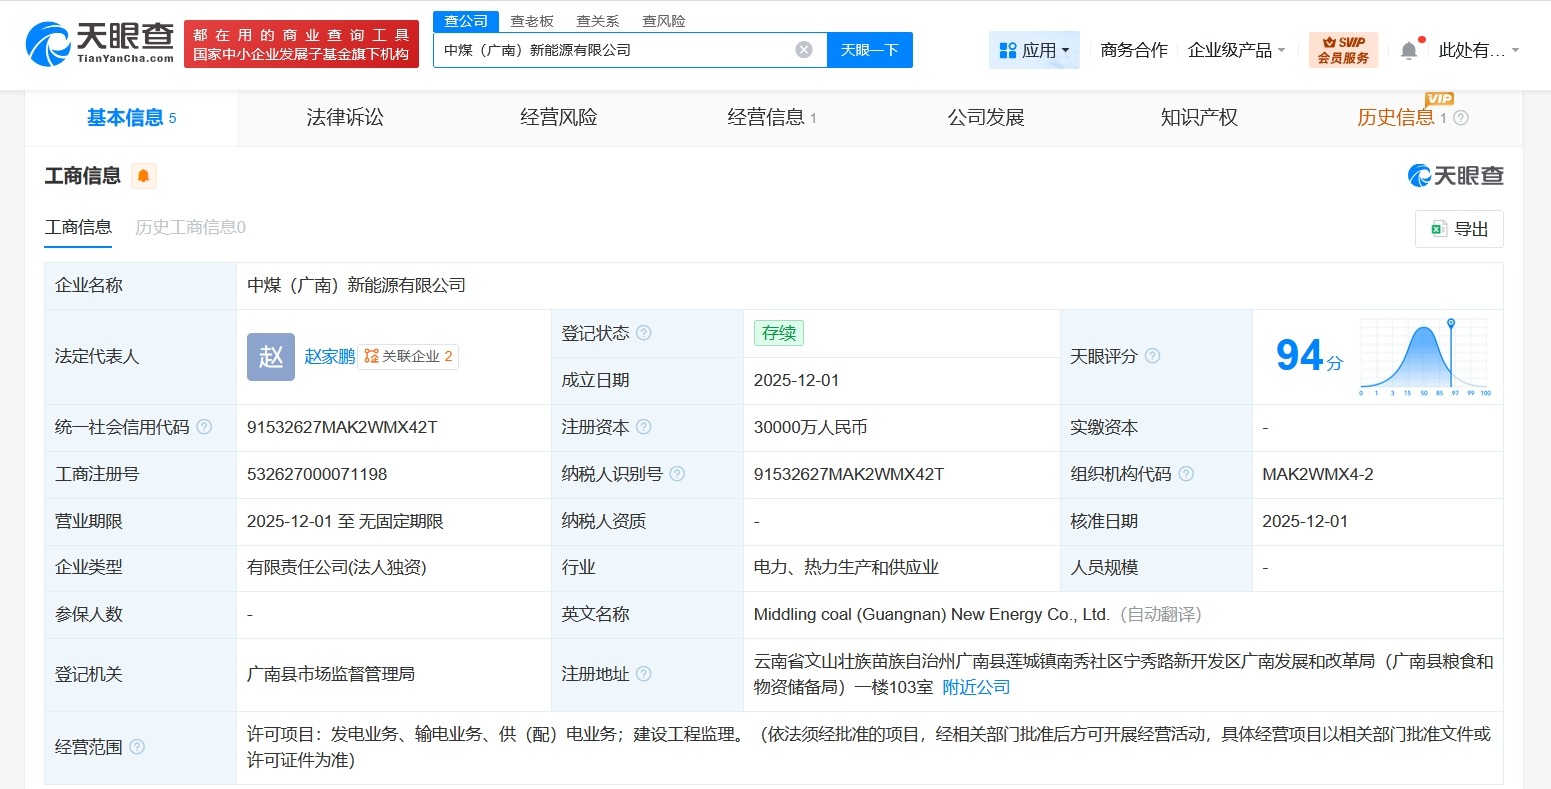Click the help icon beside 天眼评分

pos(1152,355)
